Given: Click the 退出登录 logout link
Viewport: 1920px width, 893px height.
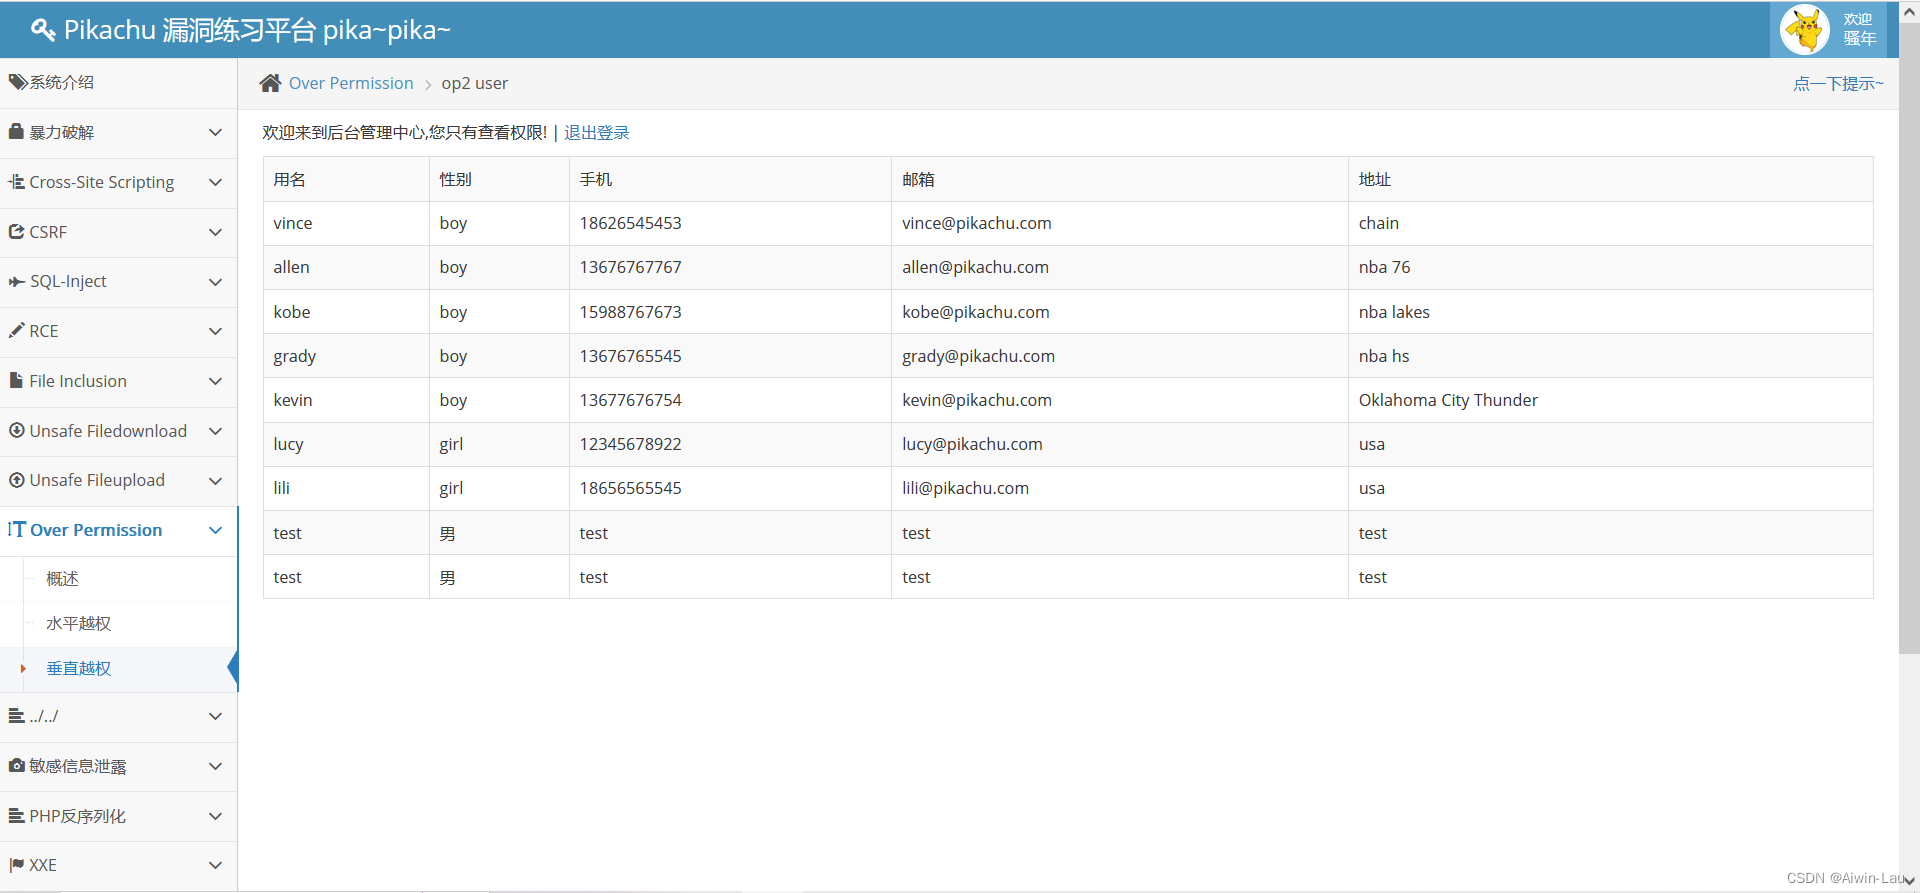Looking at the screenshot, I should (597, 132).
